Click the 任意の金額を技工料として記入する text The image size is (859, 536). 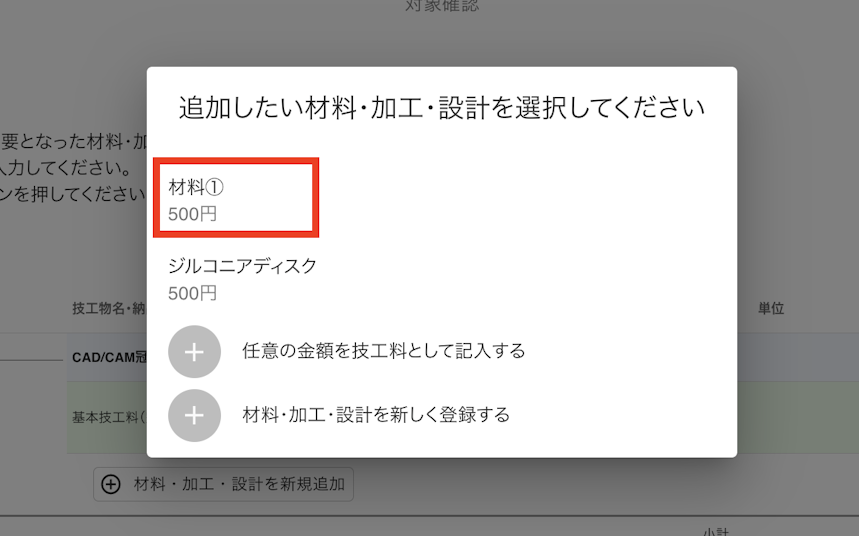pyautogui.click(x=383, y=351)
